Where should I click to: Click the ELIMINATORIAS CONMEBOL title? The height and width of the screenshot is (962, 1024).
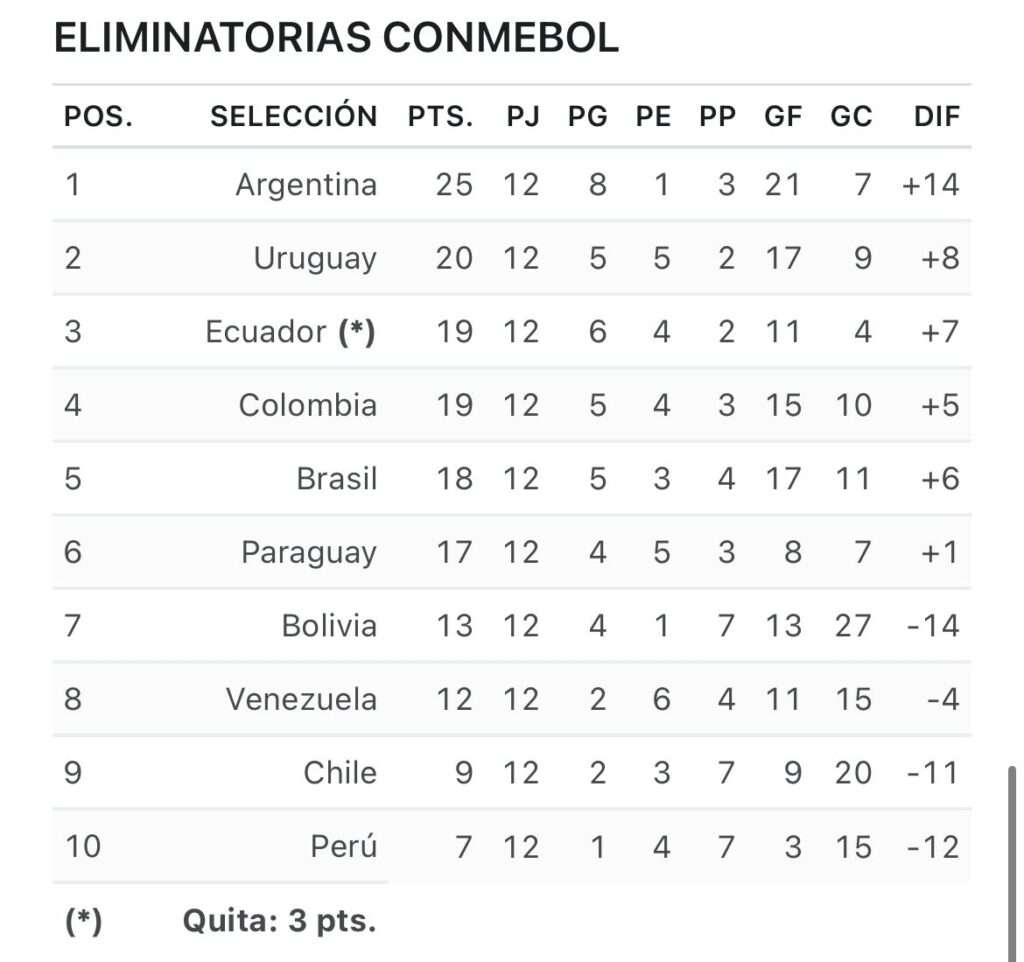click(336, 38)
